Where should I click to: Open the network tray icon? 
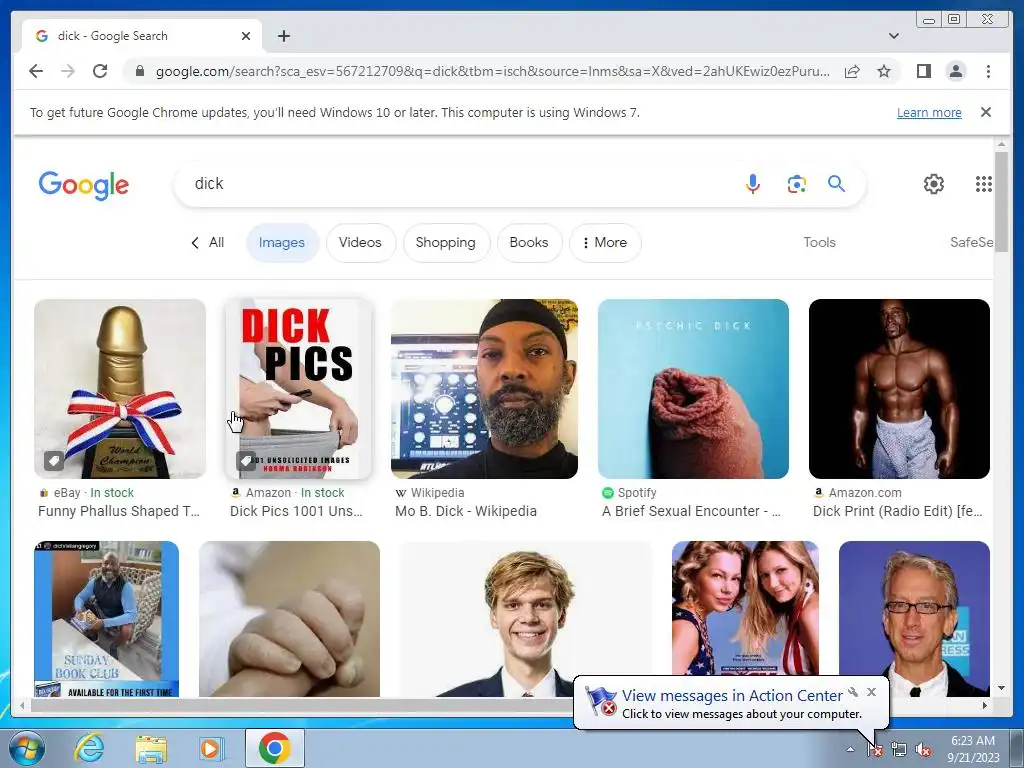tap(899, 750)
